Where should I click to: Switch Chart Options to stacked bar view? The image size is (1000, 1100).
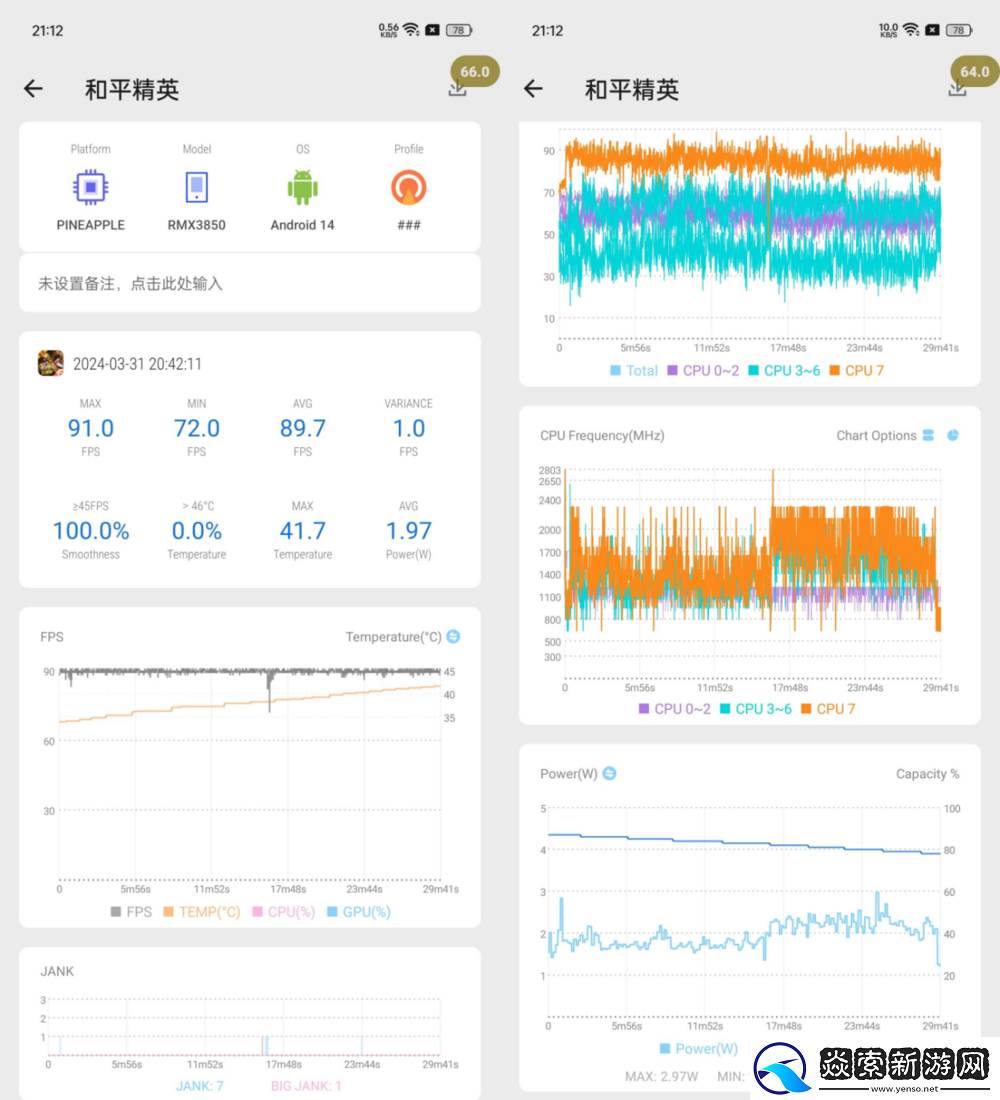[928, 436]
